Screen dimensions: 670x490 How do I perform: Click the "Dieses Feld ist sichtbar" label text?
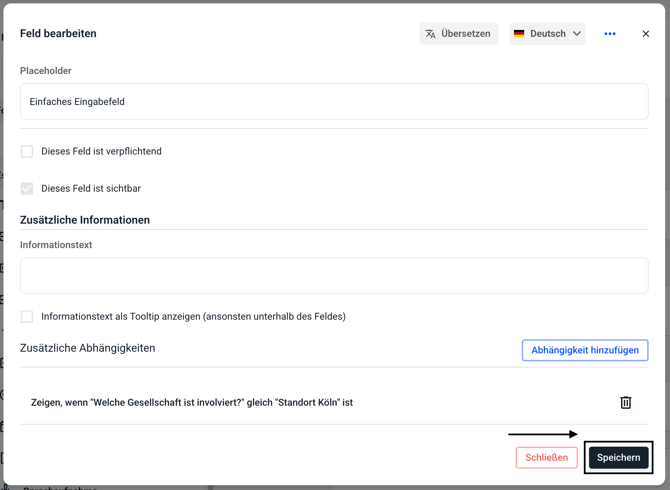(x=91, y=189)
